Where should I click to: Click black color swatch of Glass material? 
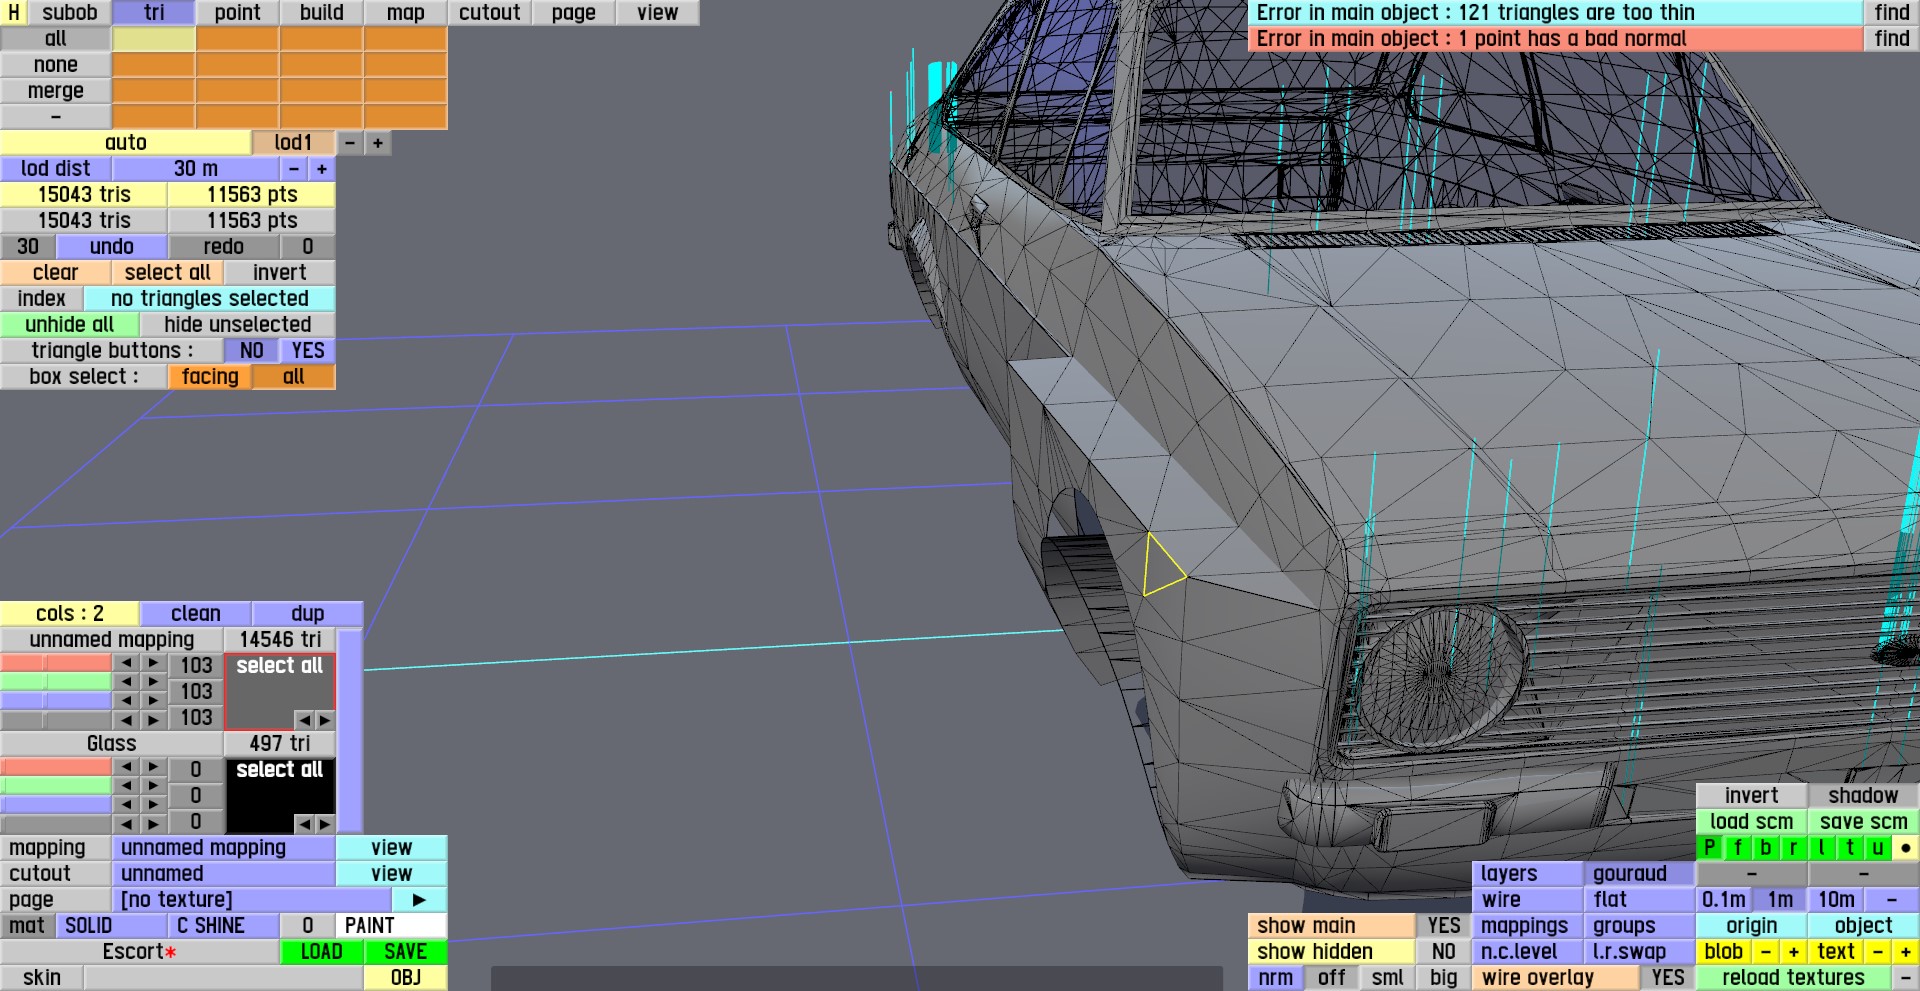tap(280, 796)
